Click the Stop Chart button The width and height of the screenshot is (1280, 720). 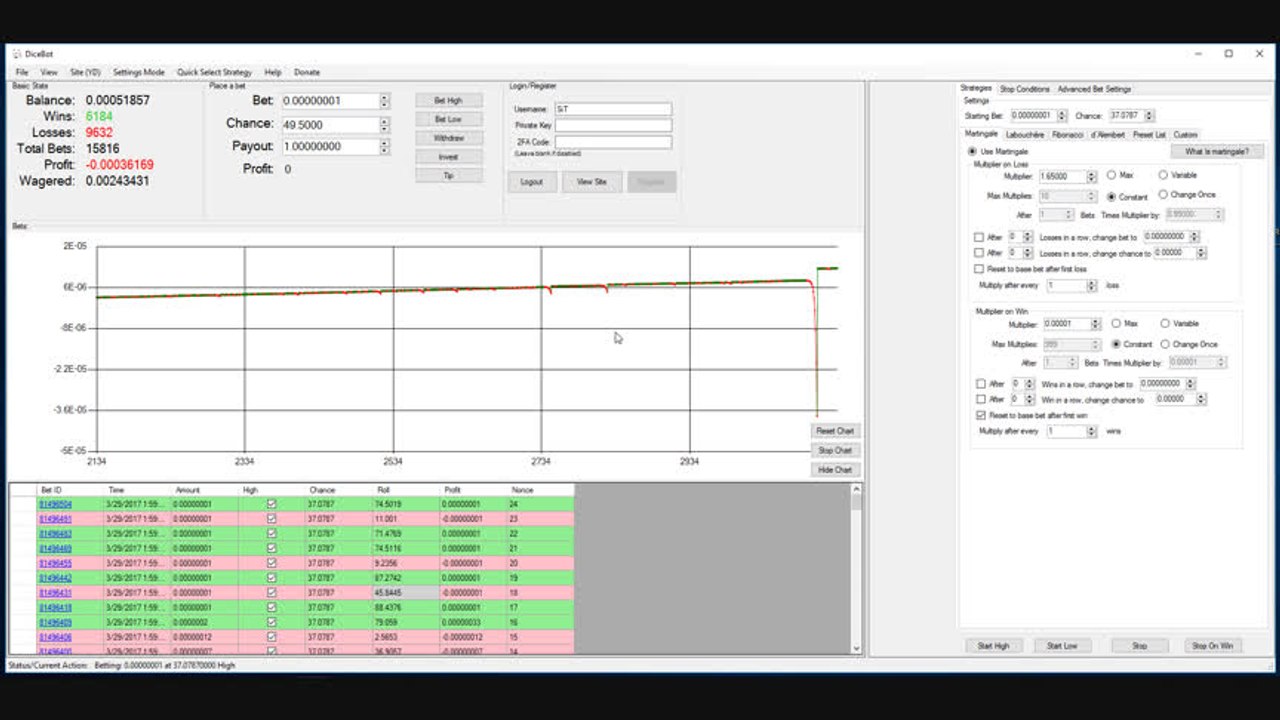[835, 450]
